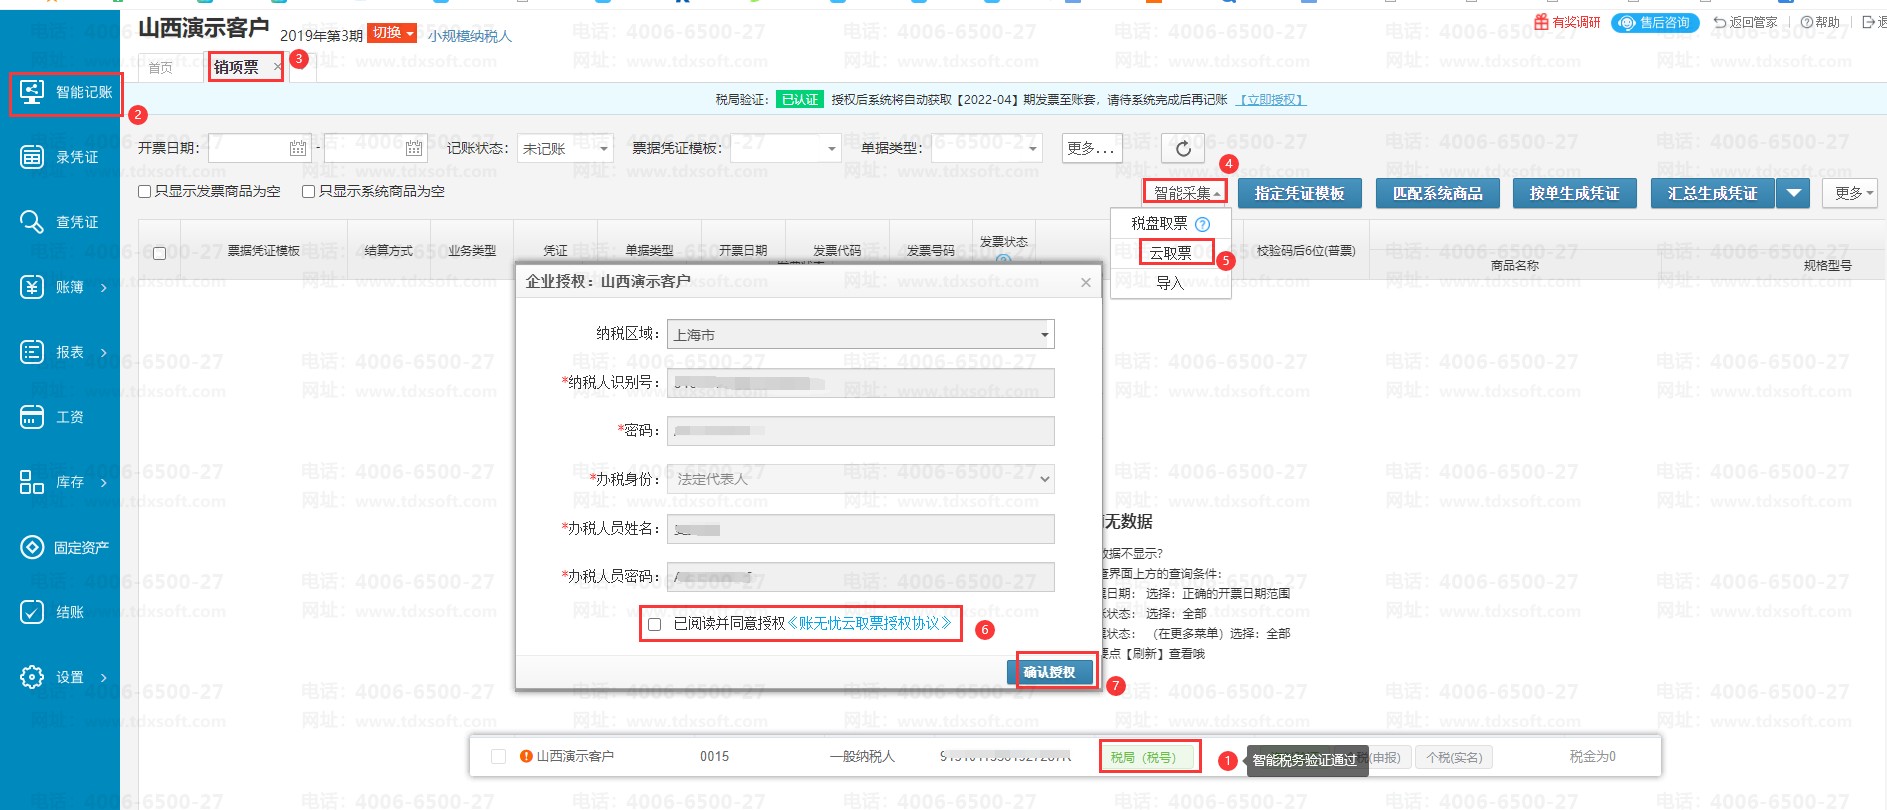Check 只显示发票商品为空 checkbox
1887x810 pixels.
point(145,192)
